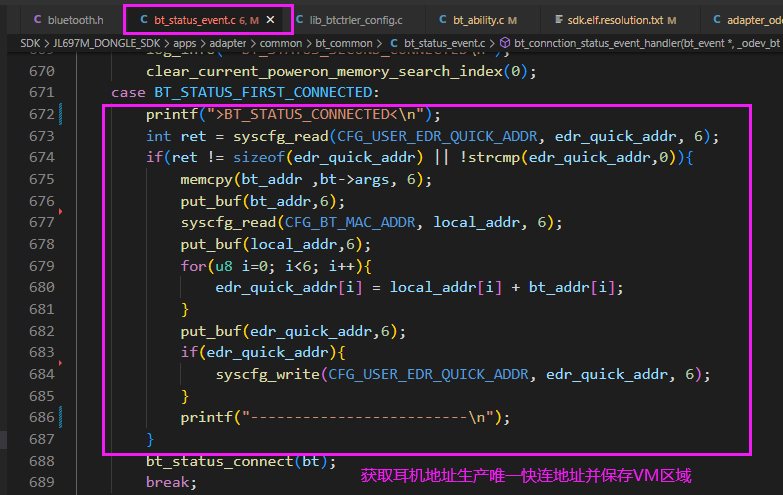Click 'if(edr_quick_addr){' on line 683
This screenshot has height=495, width=783.
click(x=263, y=352)
